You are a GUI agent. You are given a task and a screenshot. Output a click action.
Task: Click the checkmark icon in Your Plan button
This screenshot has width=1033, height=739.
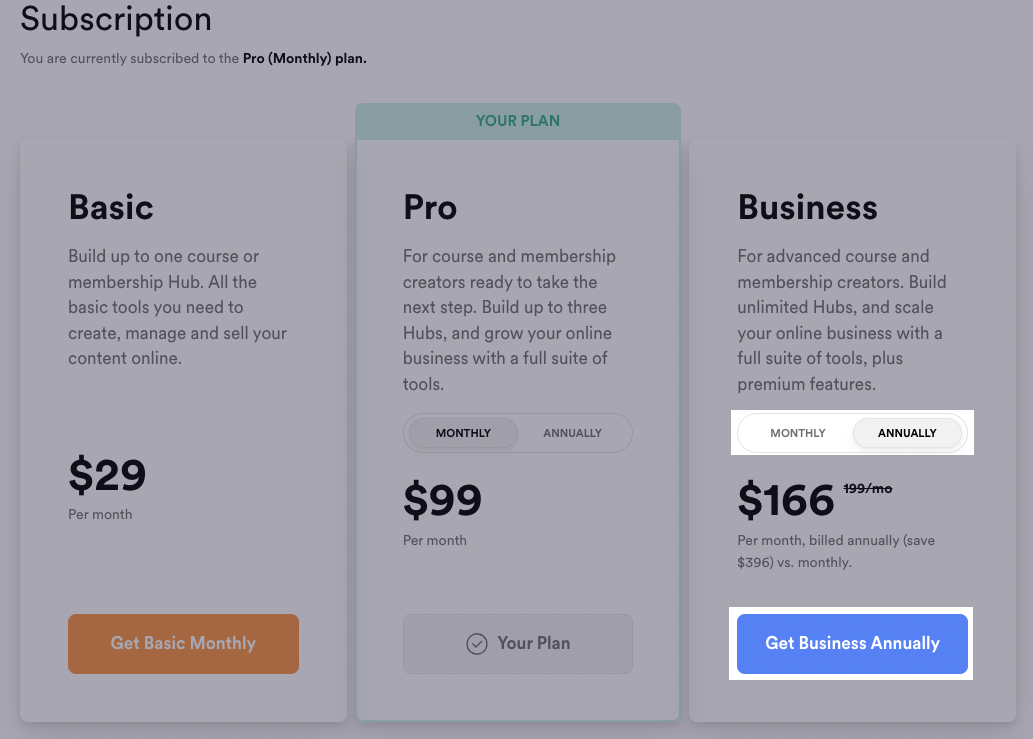[477, 643]
